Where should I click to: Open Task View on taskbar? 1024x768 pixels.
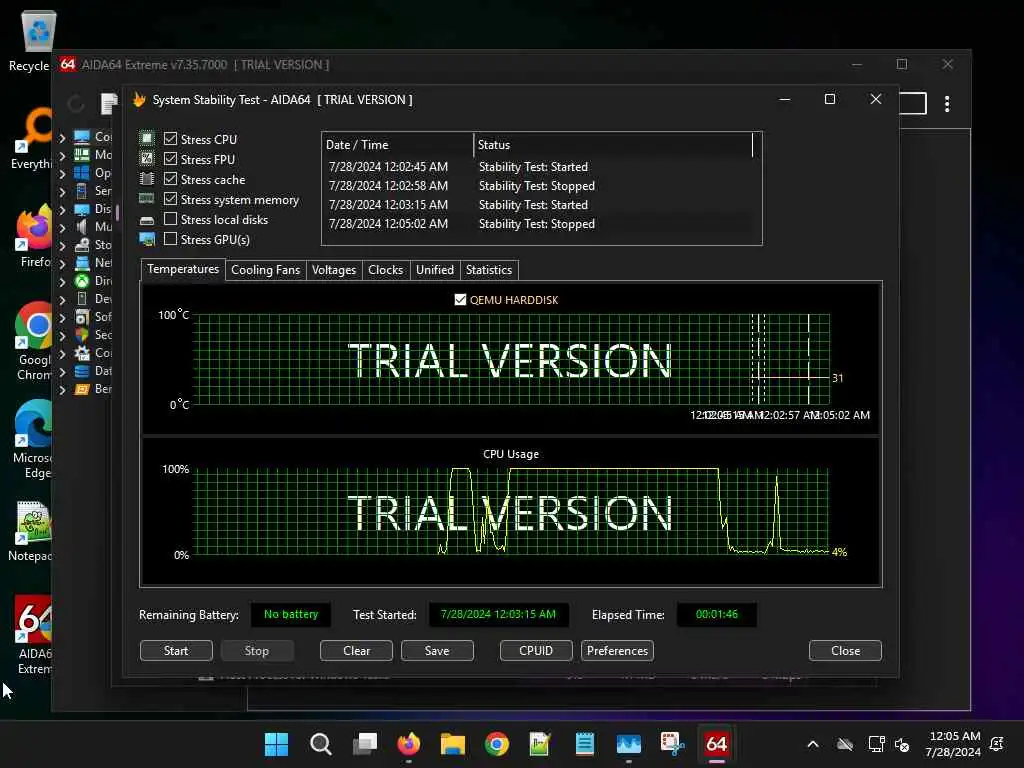pyautogui.click(x=365, y=744)
